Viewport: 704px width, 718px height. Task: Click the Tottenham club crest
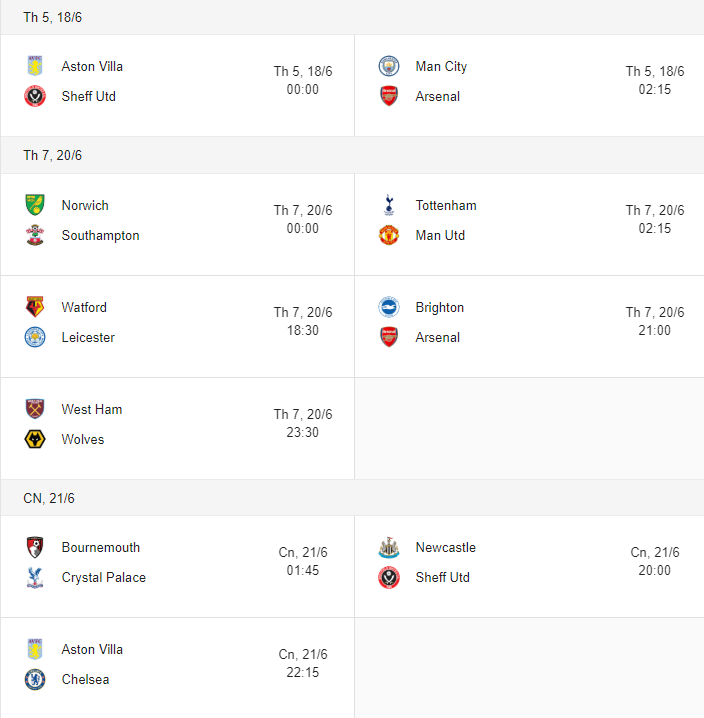389,205
